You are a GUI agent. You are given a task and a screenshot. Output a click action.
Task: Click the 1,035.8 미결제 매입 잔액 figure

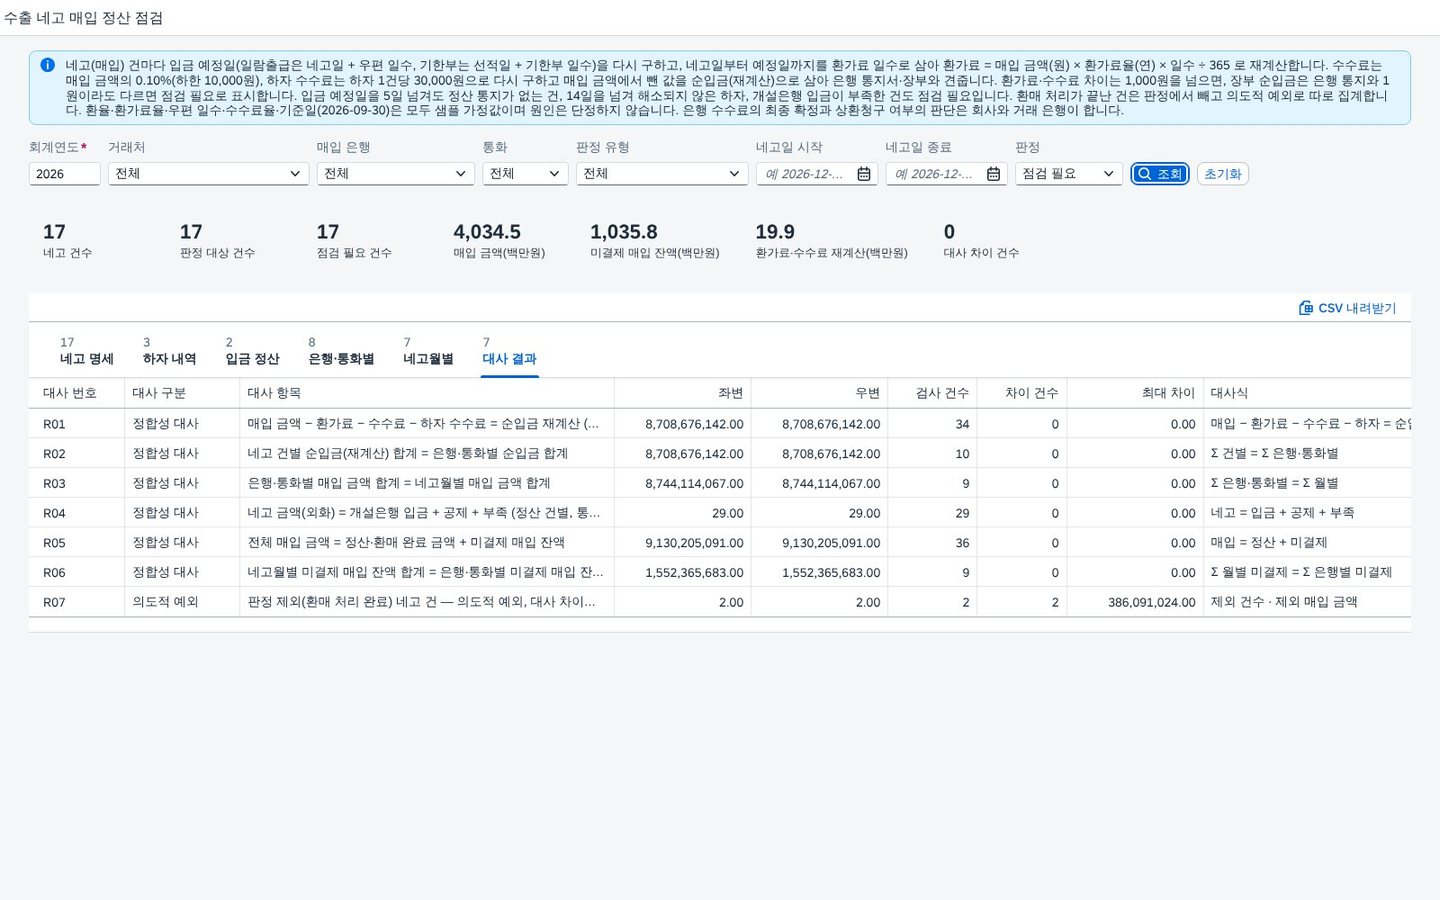(624, 232)
